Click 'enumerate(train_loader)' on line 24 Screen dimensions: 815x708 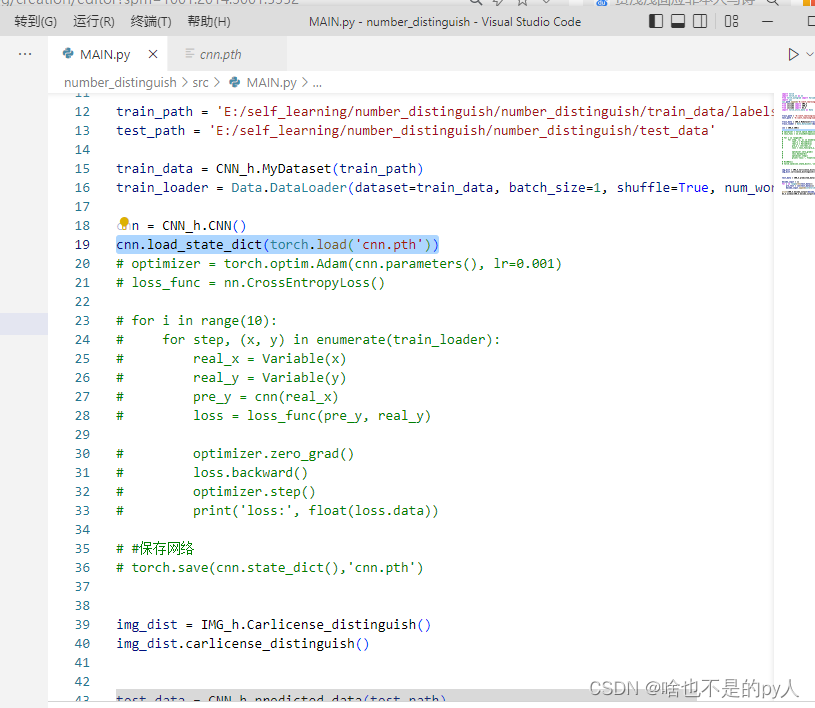(404, 340)
